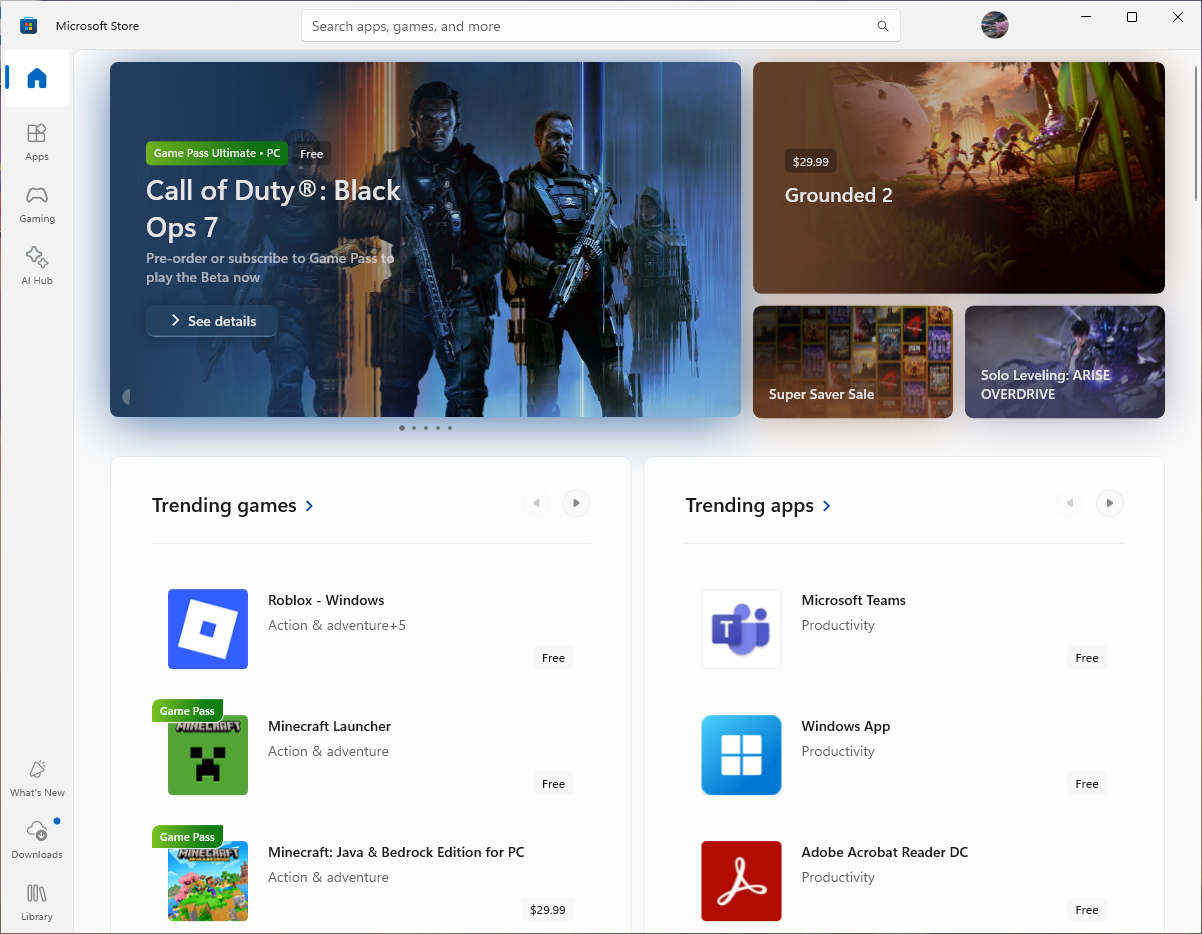1202x934 pixels.
Task: Click Free next to Roblox - Windows
Action: pyautogui.click(x=552, y=657)
